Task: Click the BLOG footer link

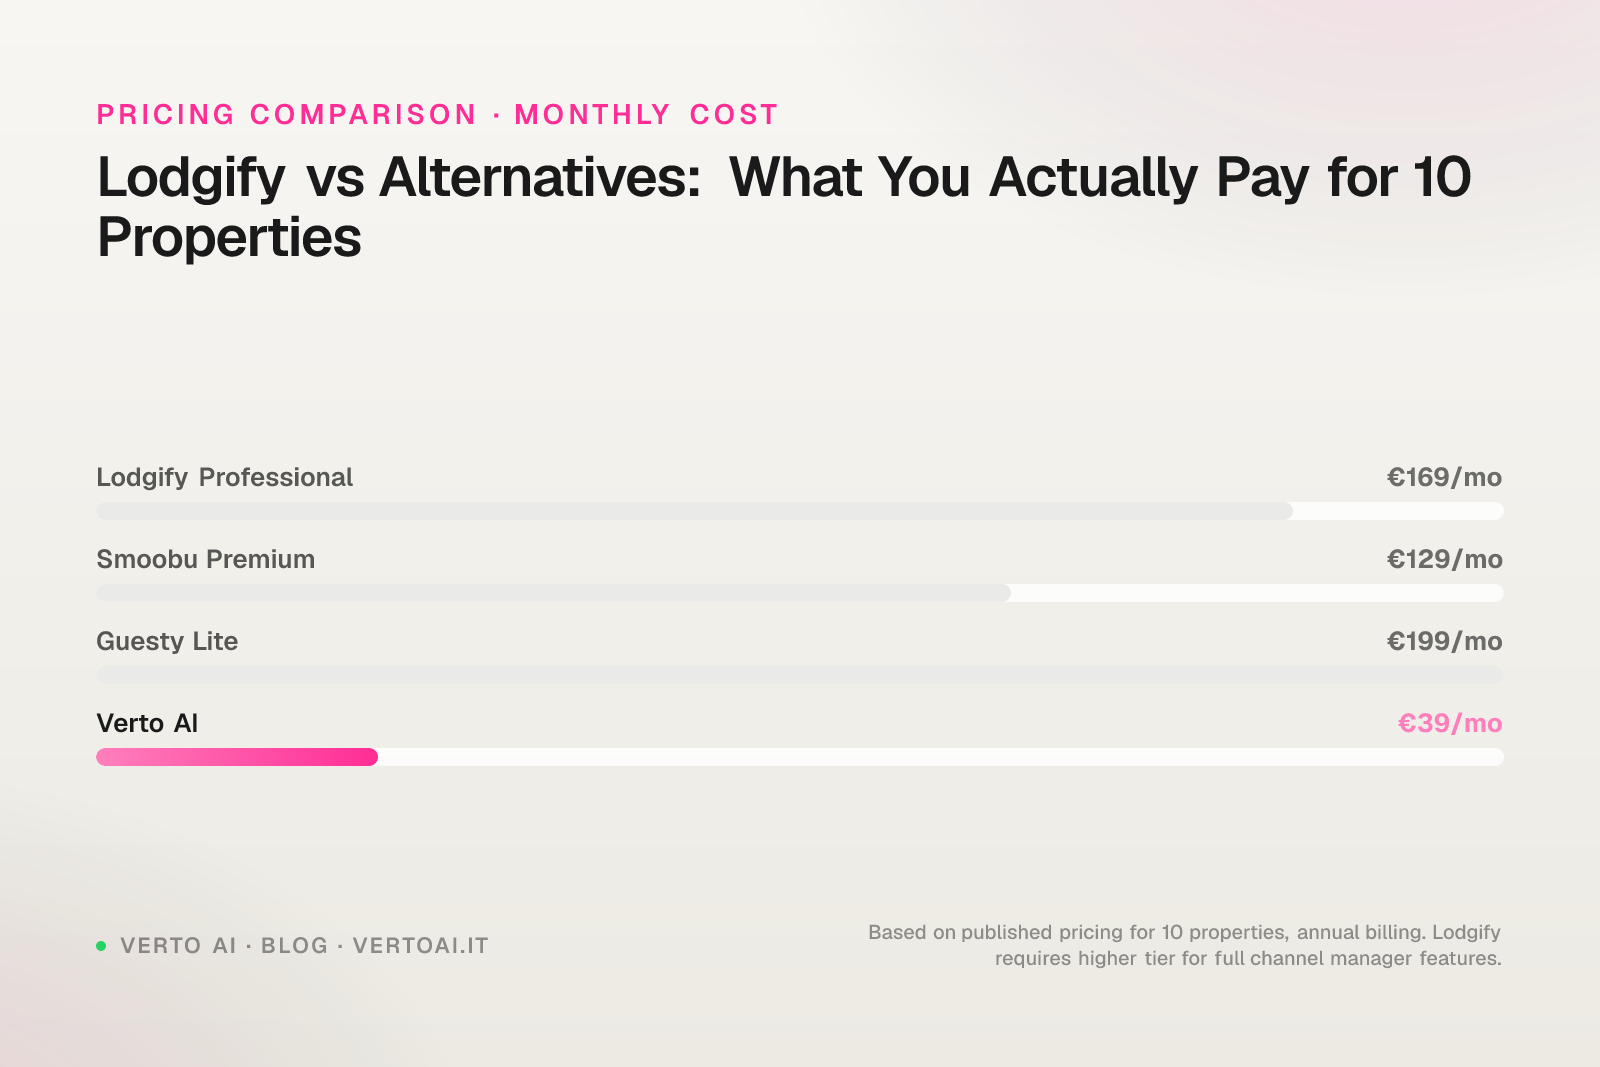Action: 294,946
